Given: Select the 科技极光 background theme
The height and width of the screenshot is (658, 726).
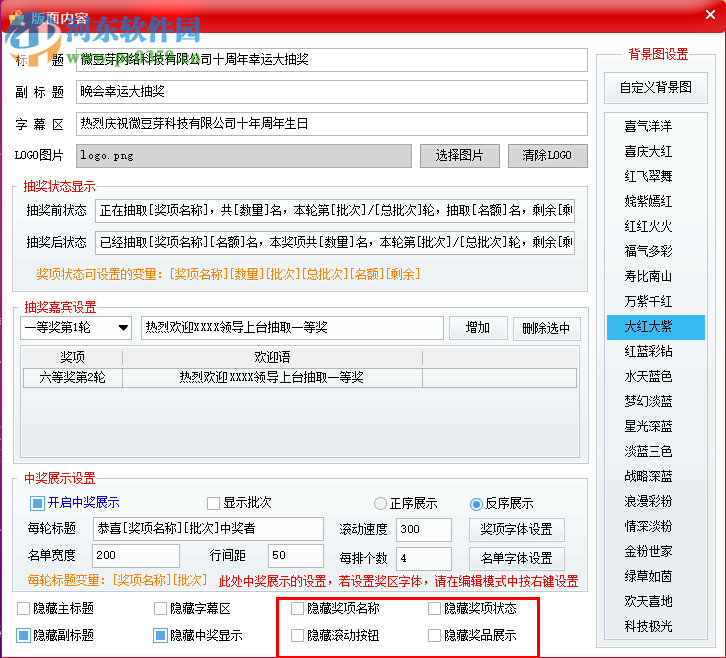Looking at the screenshot, I should pyautogui.click(x=656, y=627).
